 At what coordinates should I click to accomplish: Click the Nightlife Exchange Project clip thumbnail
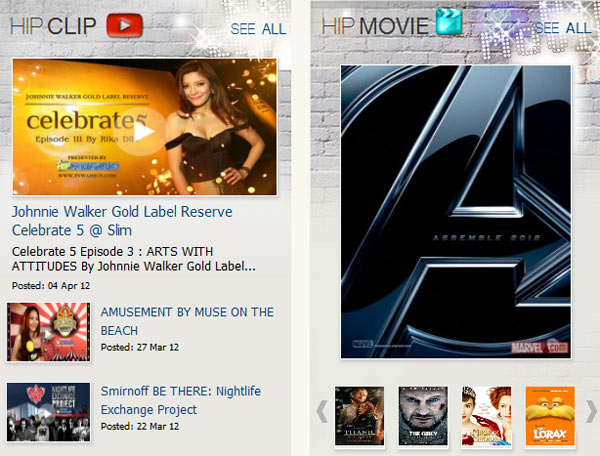(x=49, y=412)
